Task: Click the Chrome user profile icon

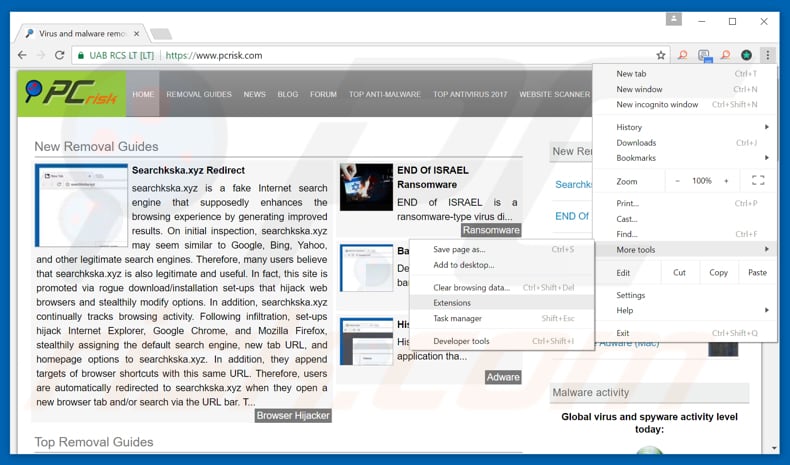Action: [x=674, y=20]
